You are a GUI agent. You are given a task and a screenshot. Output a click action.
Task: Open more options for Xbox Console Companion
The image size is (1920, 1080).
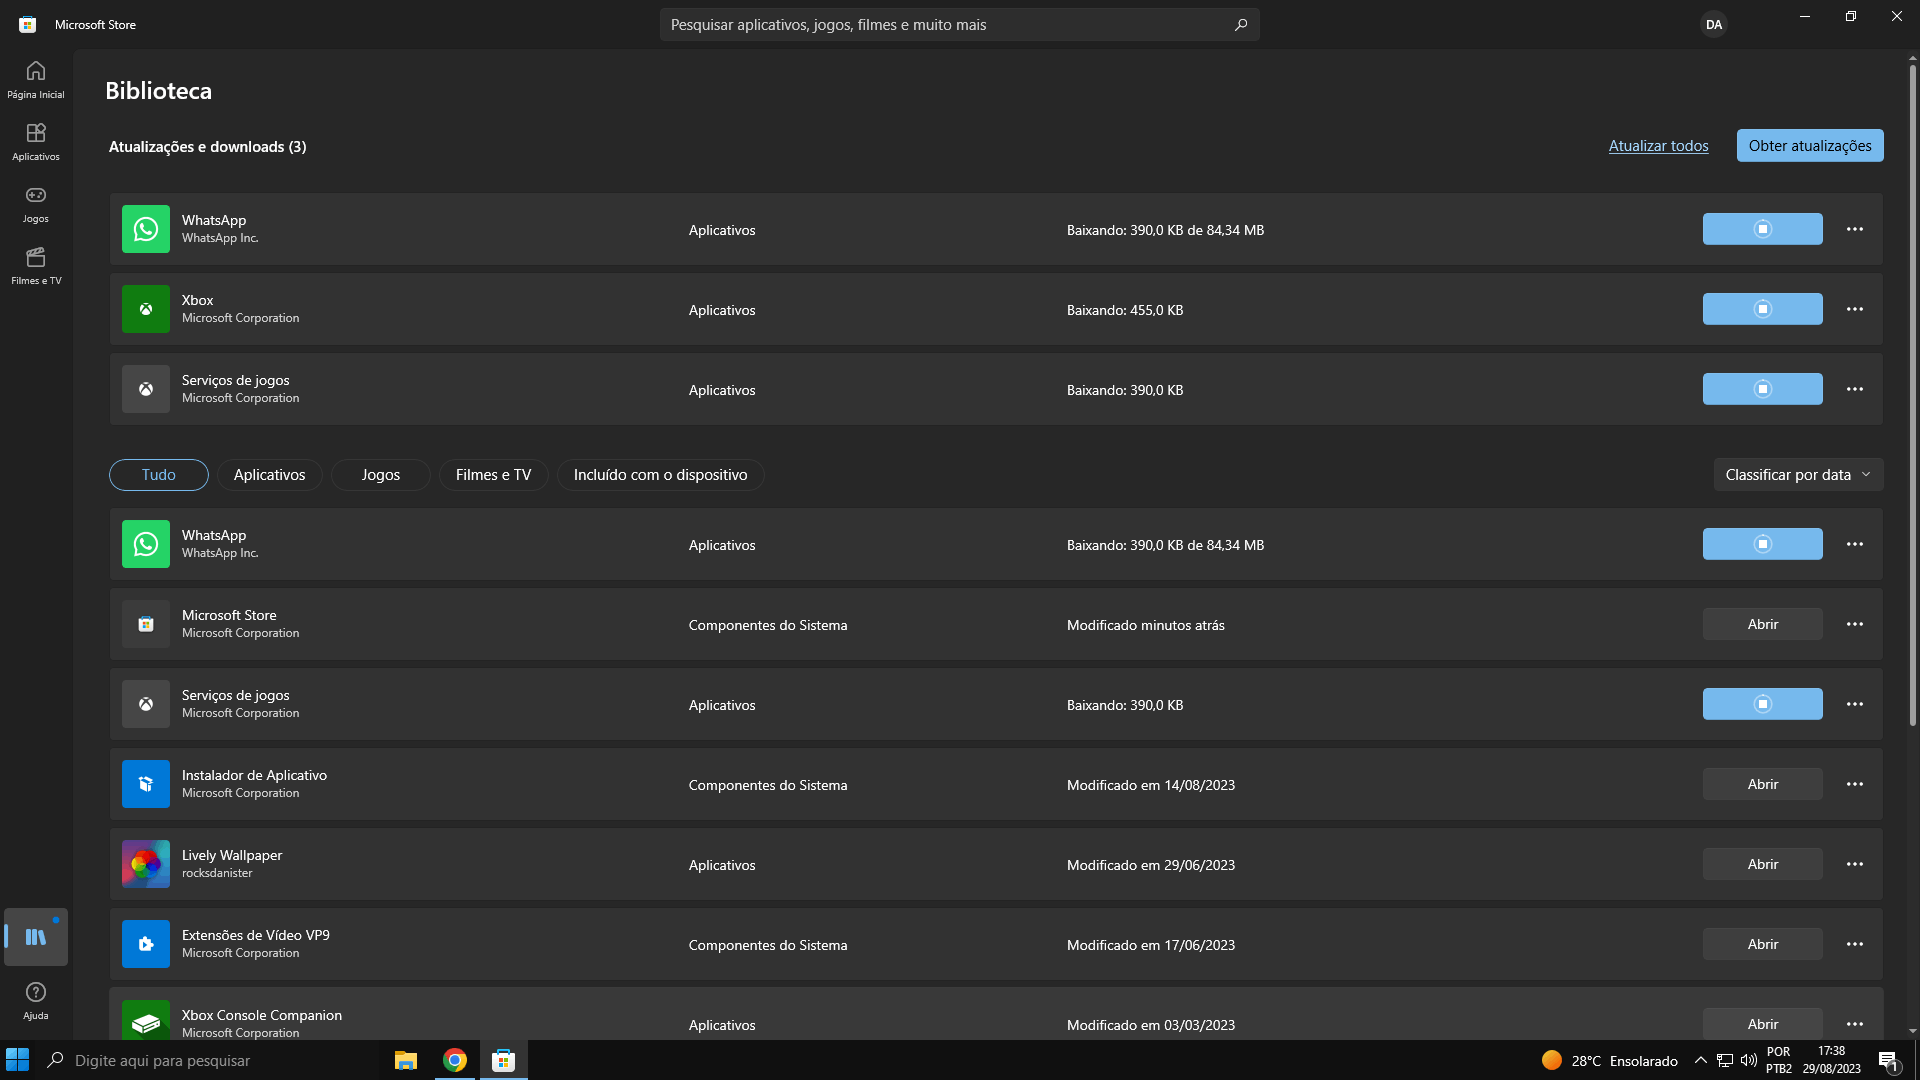1855,1024
